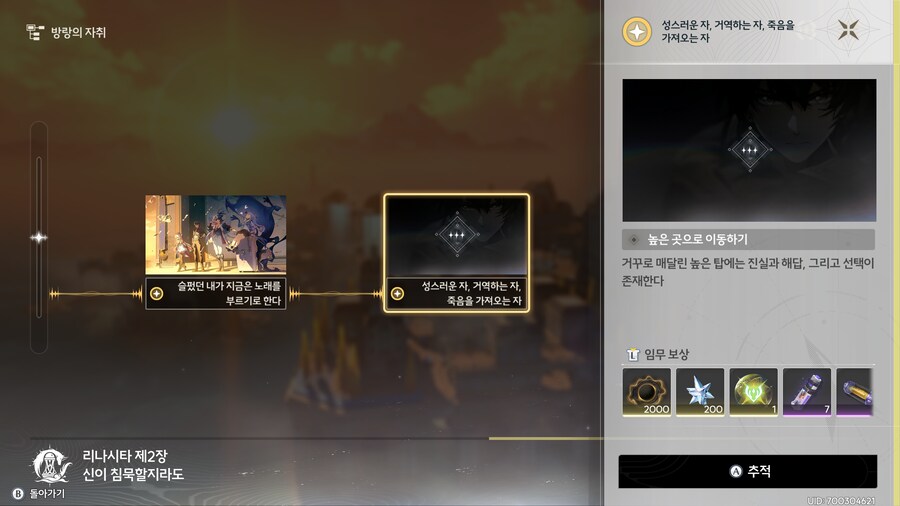The height and width of the screenshot is (506, 900).
Task: Click the 방랑의 자취 title at the top
Action: (x=79, y=32)
